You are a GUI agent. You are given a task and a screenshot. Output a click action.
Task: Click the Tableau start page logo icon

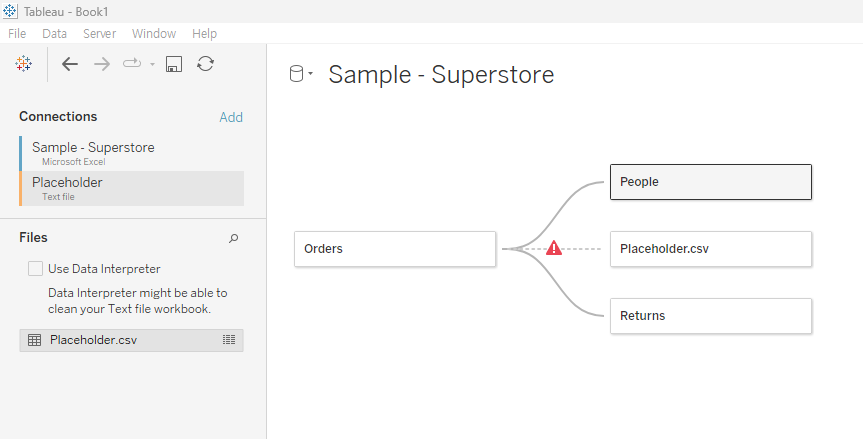(x=23, y=64)
